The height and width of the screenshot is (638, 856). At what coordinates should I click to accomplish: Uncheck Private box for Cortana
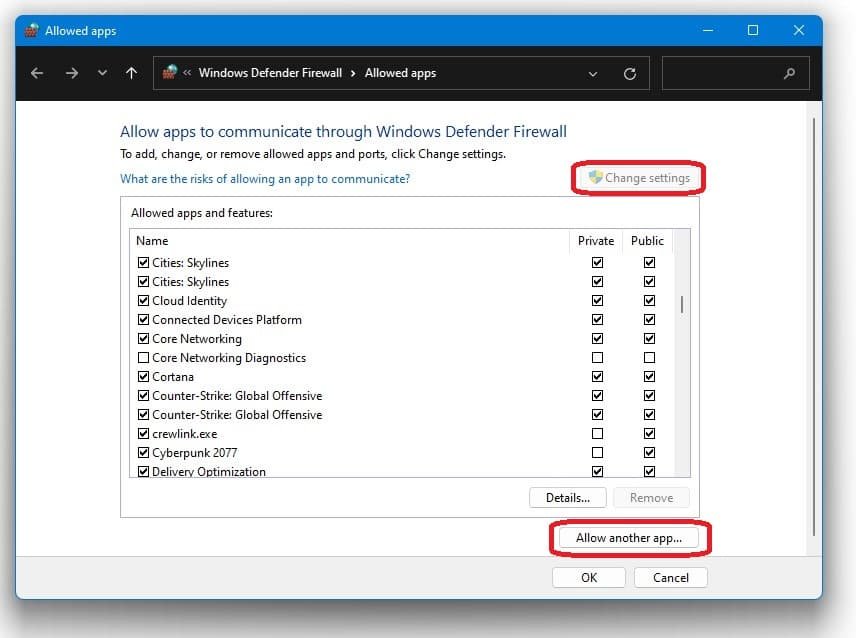point(598,377)
